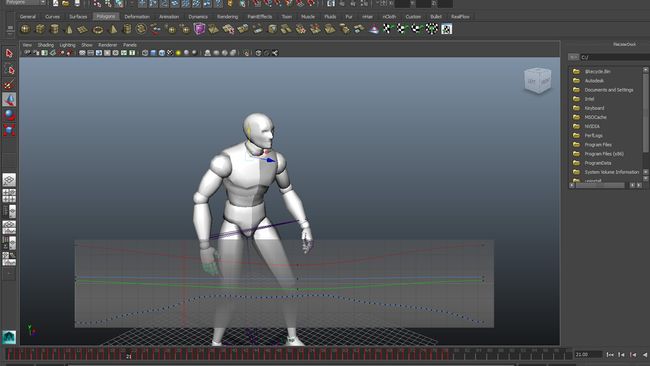This screenshot has height=366, width=650.
Task: Activate the Scale tool
Action: pyautogui.click(x=9, y=130)
